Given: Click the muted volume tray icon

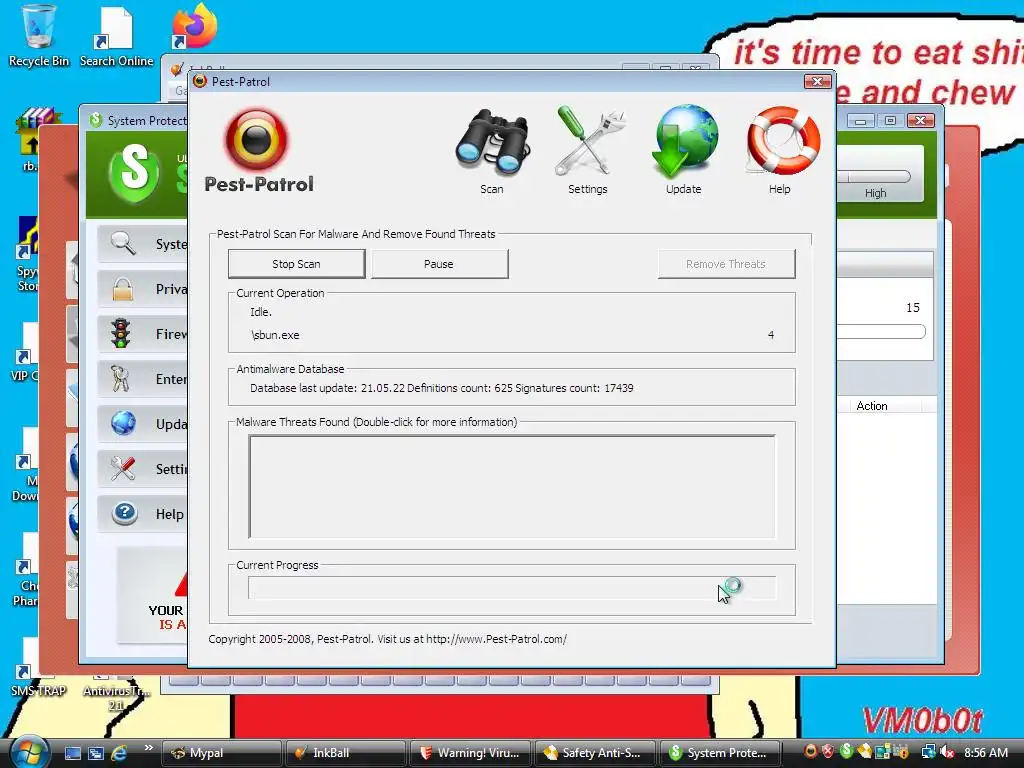Looking at the screenshot, I should 946,753.
